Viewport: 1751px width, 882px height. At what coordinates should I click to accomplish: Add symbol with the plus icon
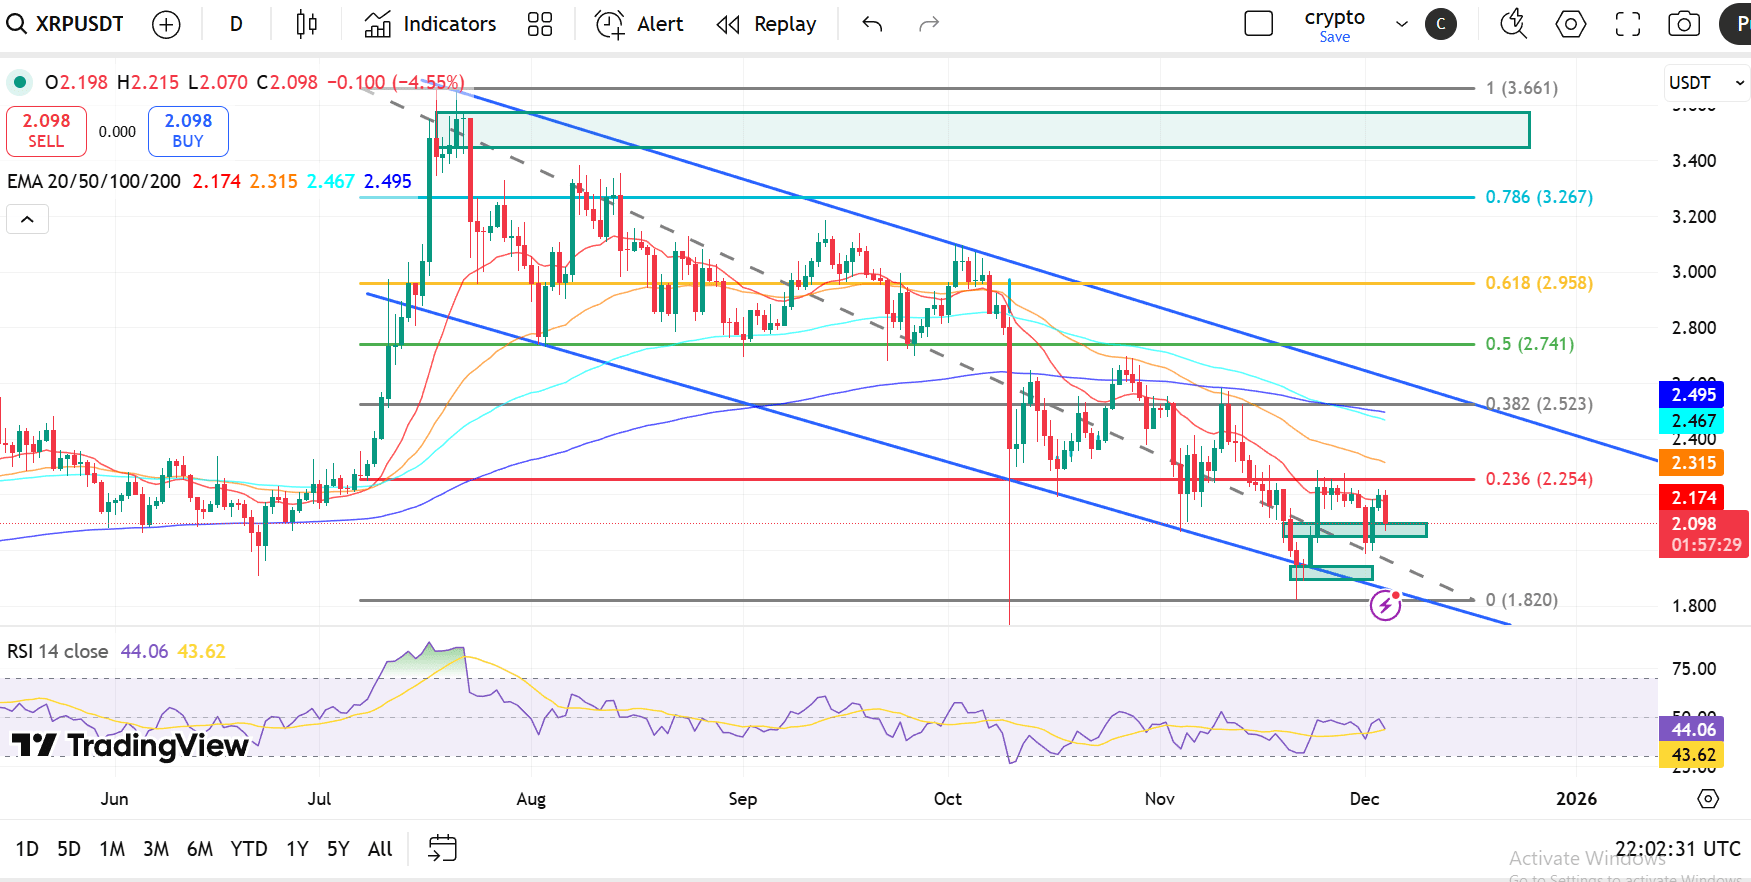[x=166, y=24]
